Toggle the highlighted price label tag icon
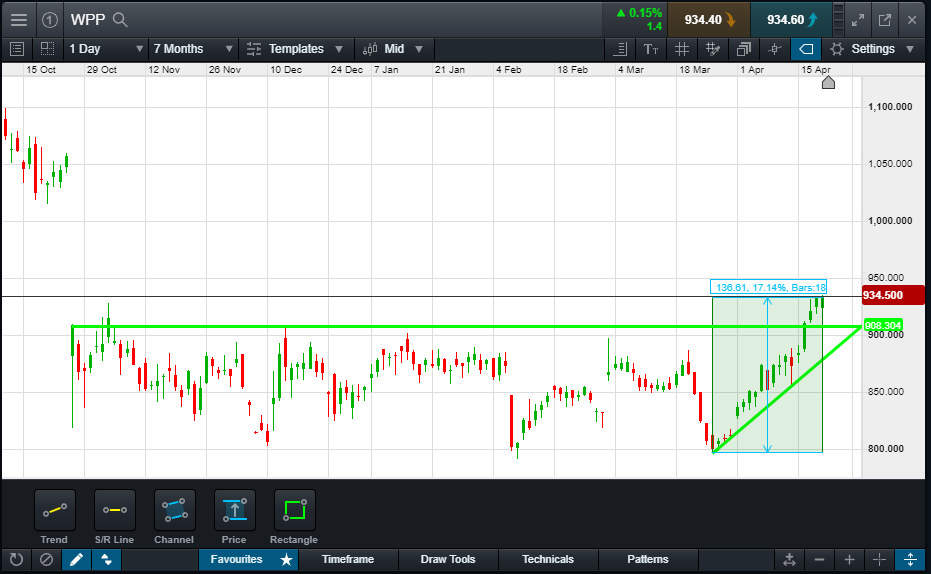 [x=806, y=49]
